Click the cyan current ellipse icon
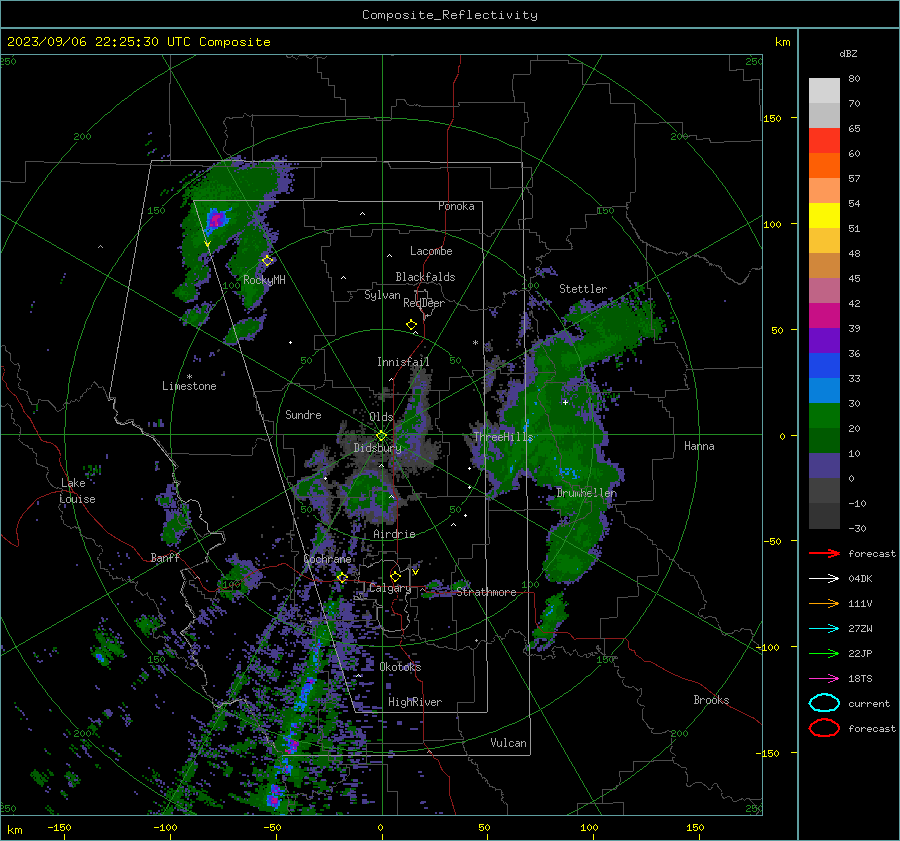Viewport: 900px width, 841px height. 824,703
